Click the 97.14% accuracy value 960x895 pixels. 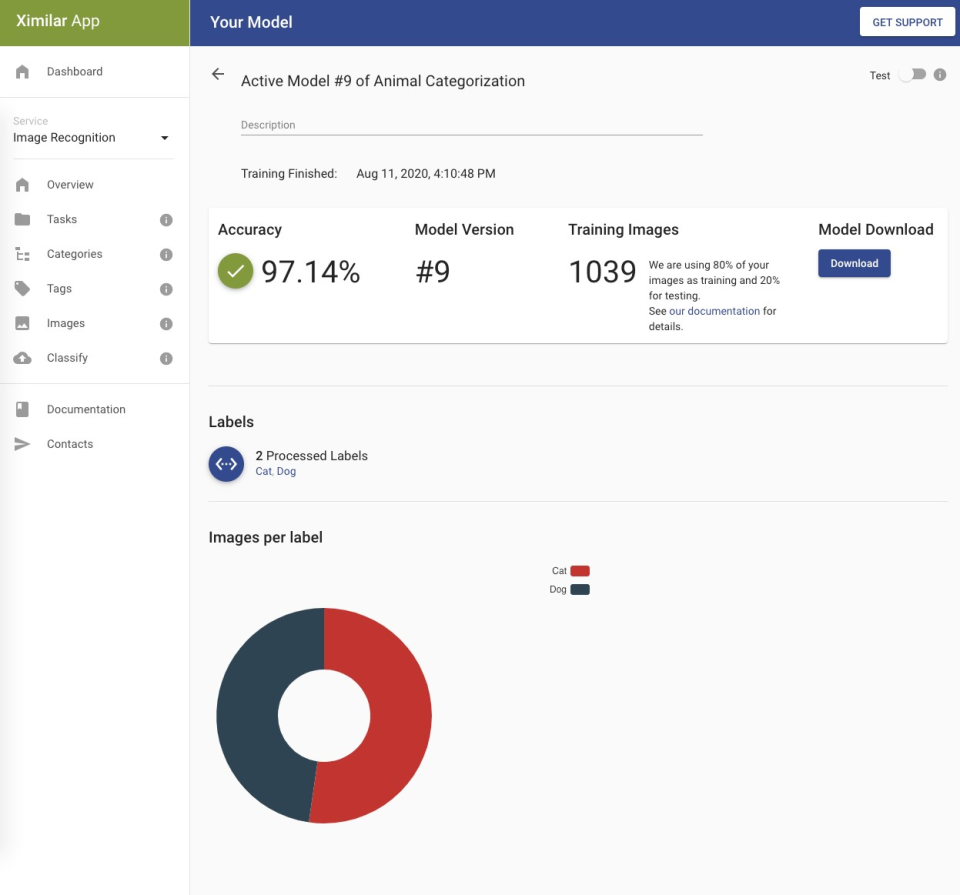pos(310,272)
